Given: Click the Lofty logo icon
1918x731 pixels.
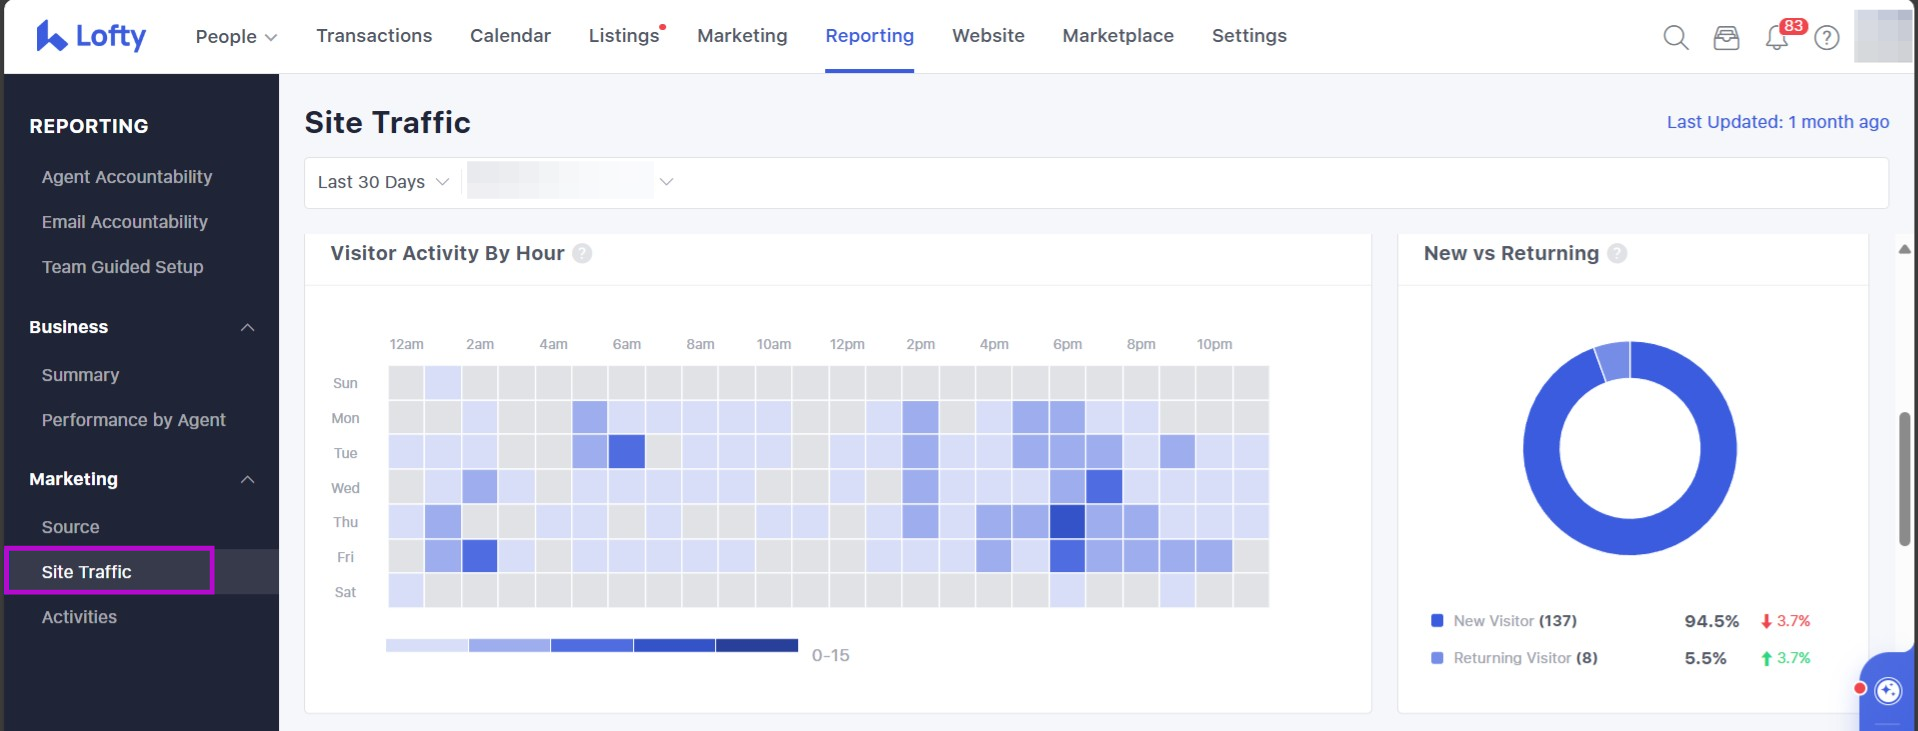Looking at the screenshot, I should click(51, 36).
